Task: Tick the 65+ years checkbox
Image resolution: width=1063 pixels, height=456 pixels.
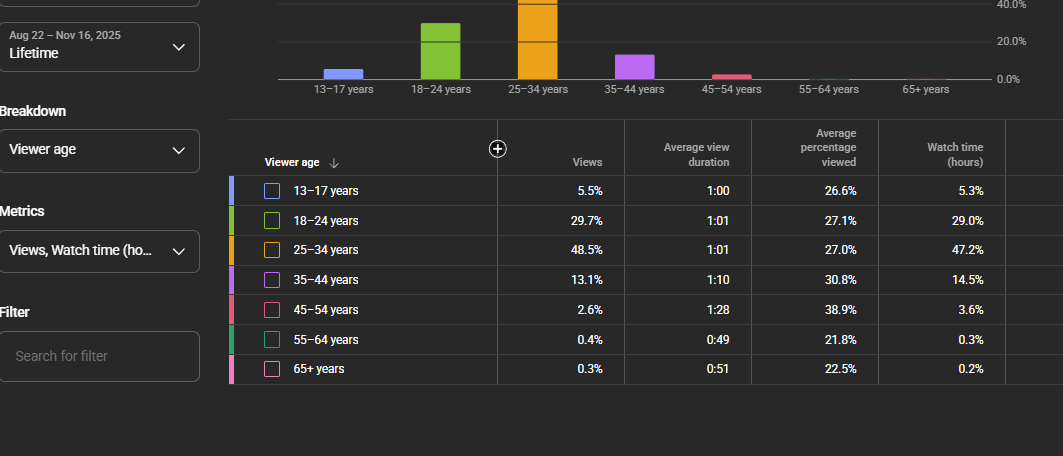Action: click(272, 369)
